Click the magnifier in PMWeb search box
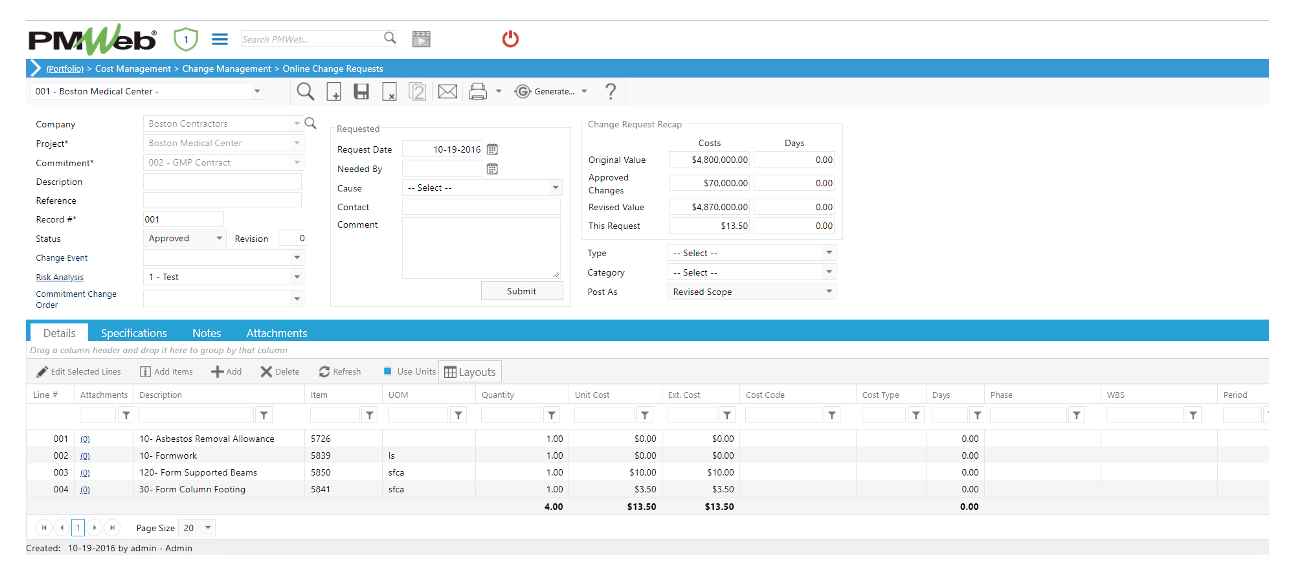1302x574 pixels. [390, 38]
